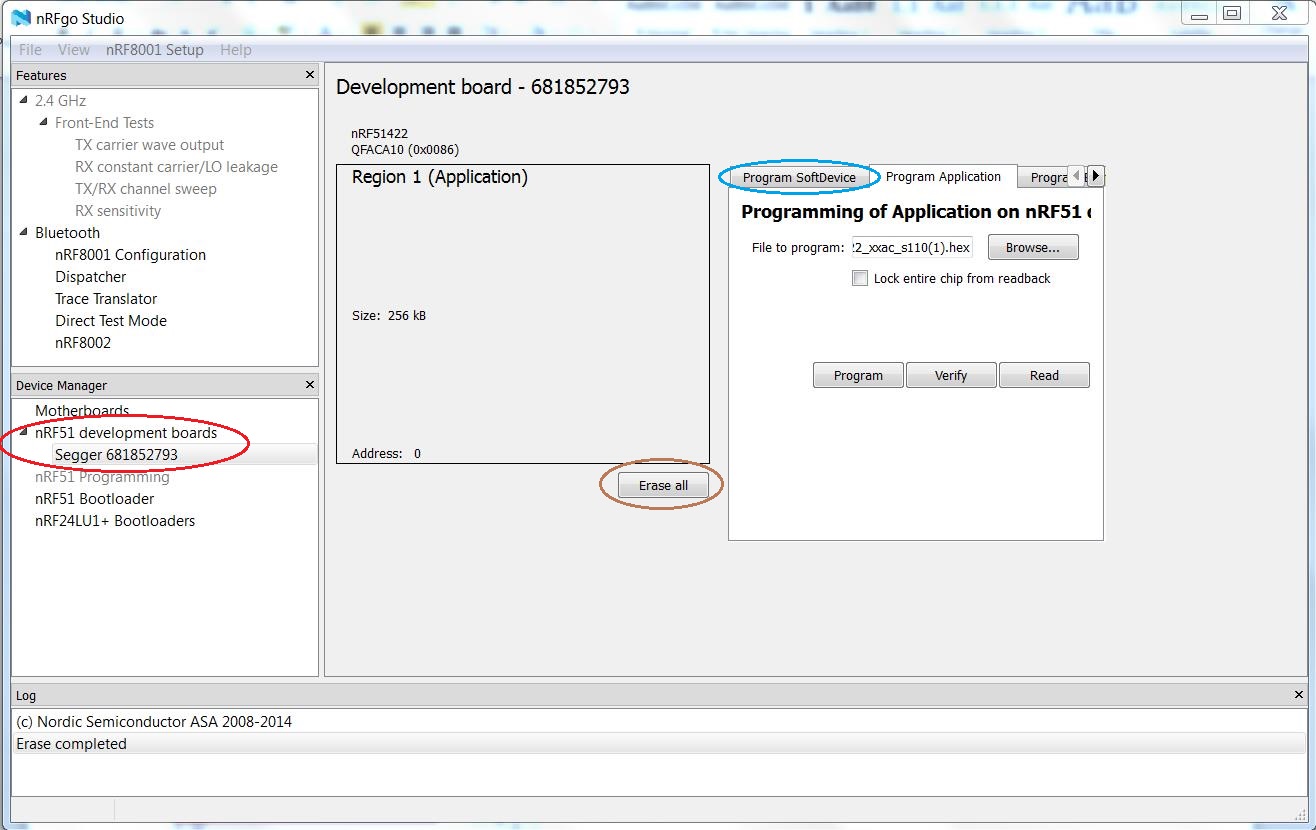
Task: Click the Bluetooth label
Action: [68, 233]
